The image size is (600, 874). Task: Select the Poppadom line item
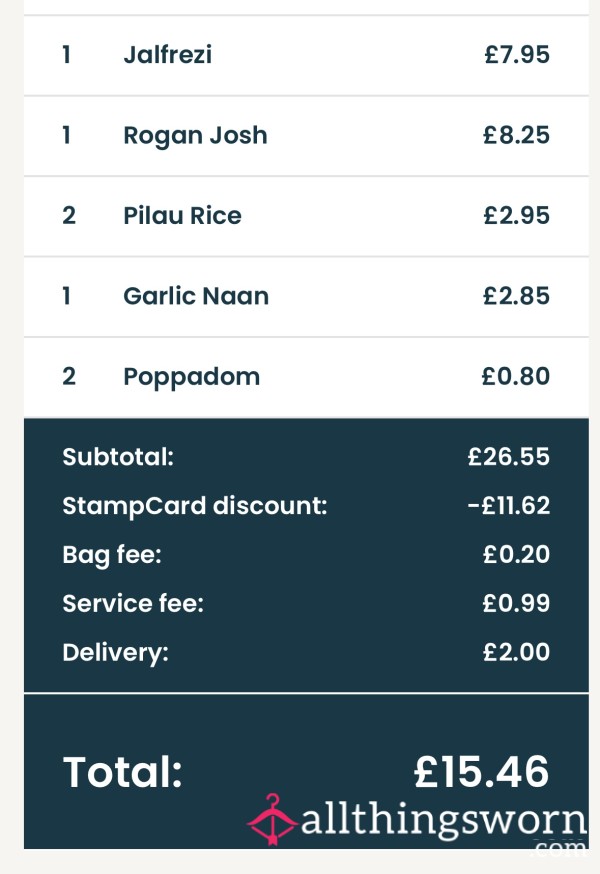pos(306,377)
